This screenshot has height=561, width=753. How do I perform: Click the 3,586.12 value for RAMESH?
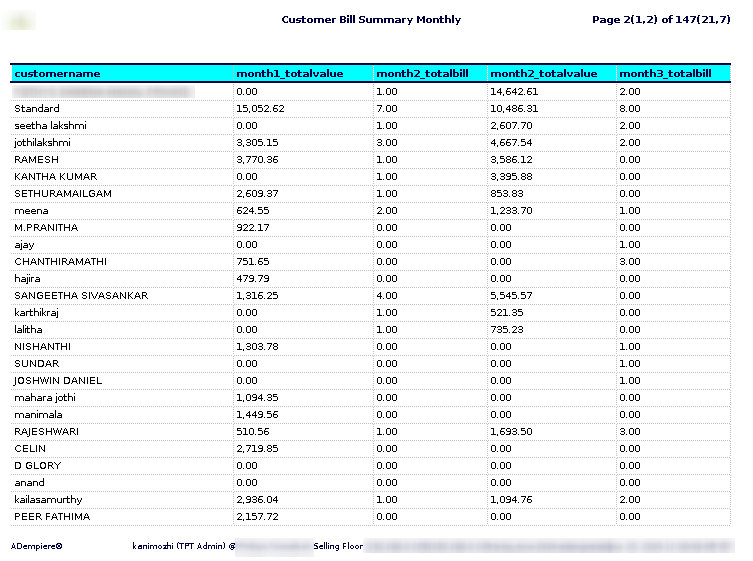(x=511, y=159)
